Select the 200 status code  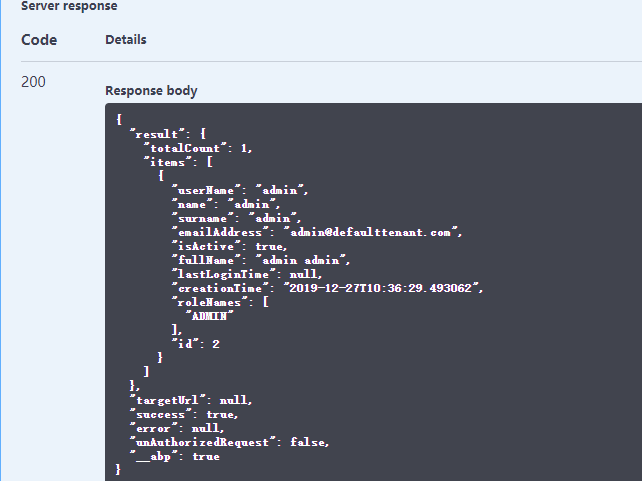(x=33, y=82)
